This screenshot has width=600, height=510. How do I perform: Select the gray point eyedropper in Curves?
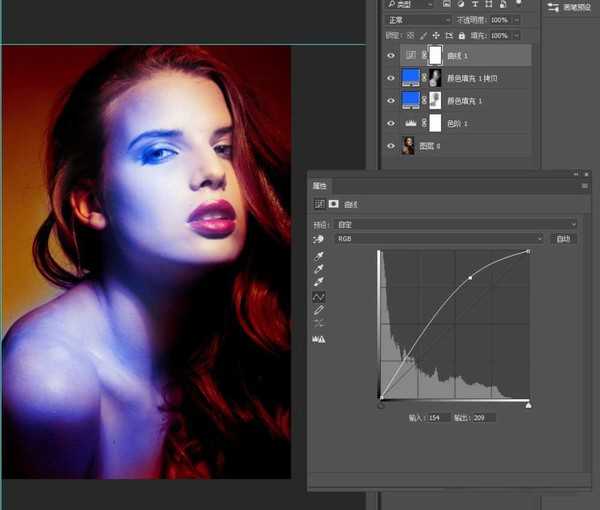coord(319,270)
